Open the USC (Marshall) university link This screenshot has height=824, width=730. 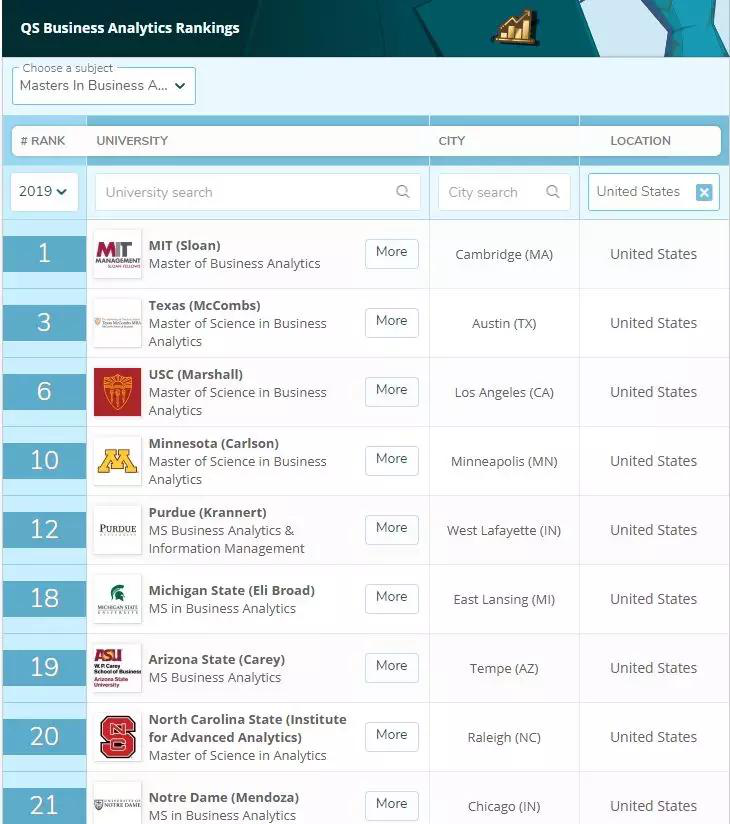coord(196,374)
